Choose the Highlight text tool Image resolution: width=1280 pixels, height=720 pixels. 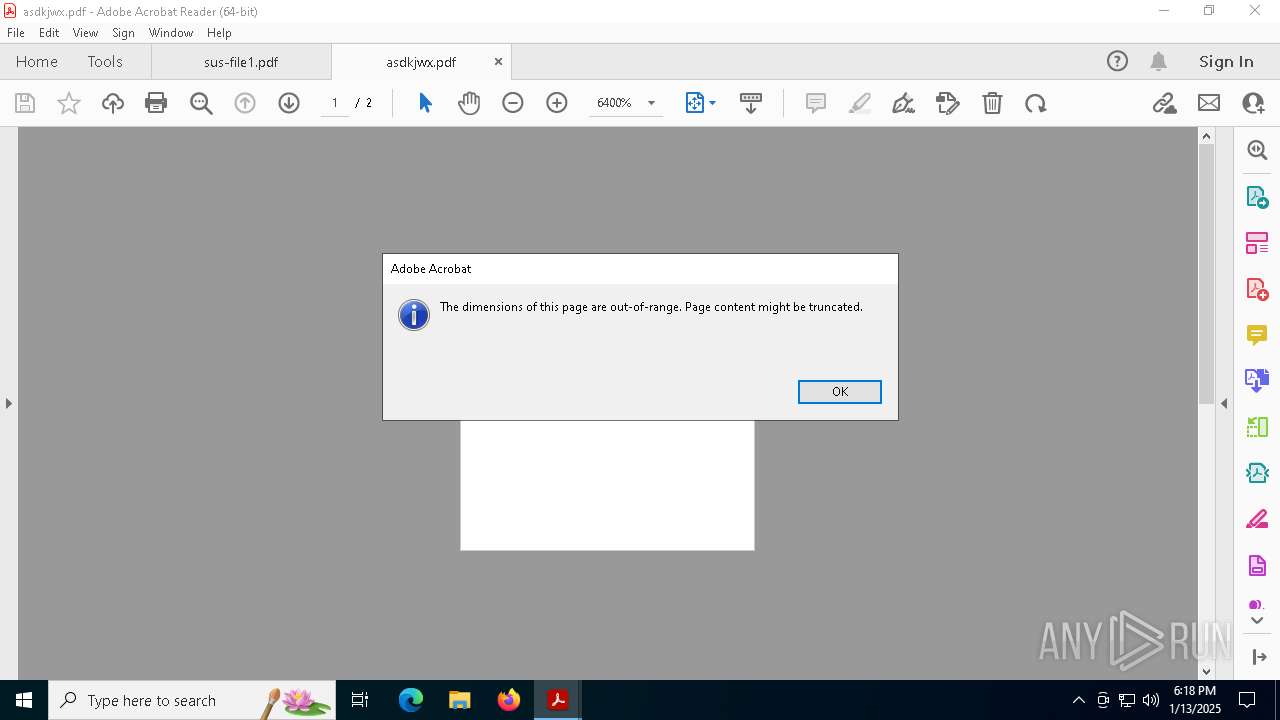pyautogui.click(x=860, y=103)
